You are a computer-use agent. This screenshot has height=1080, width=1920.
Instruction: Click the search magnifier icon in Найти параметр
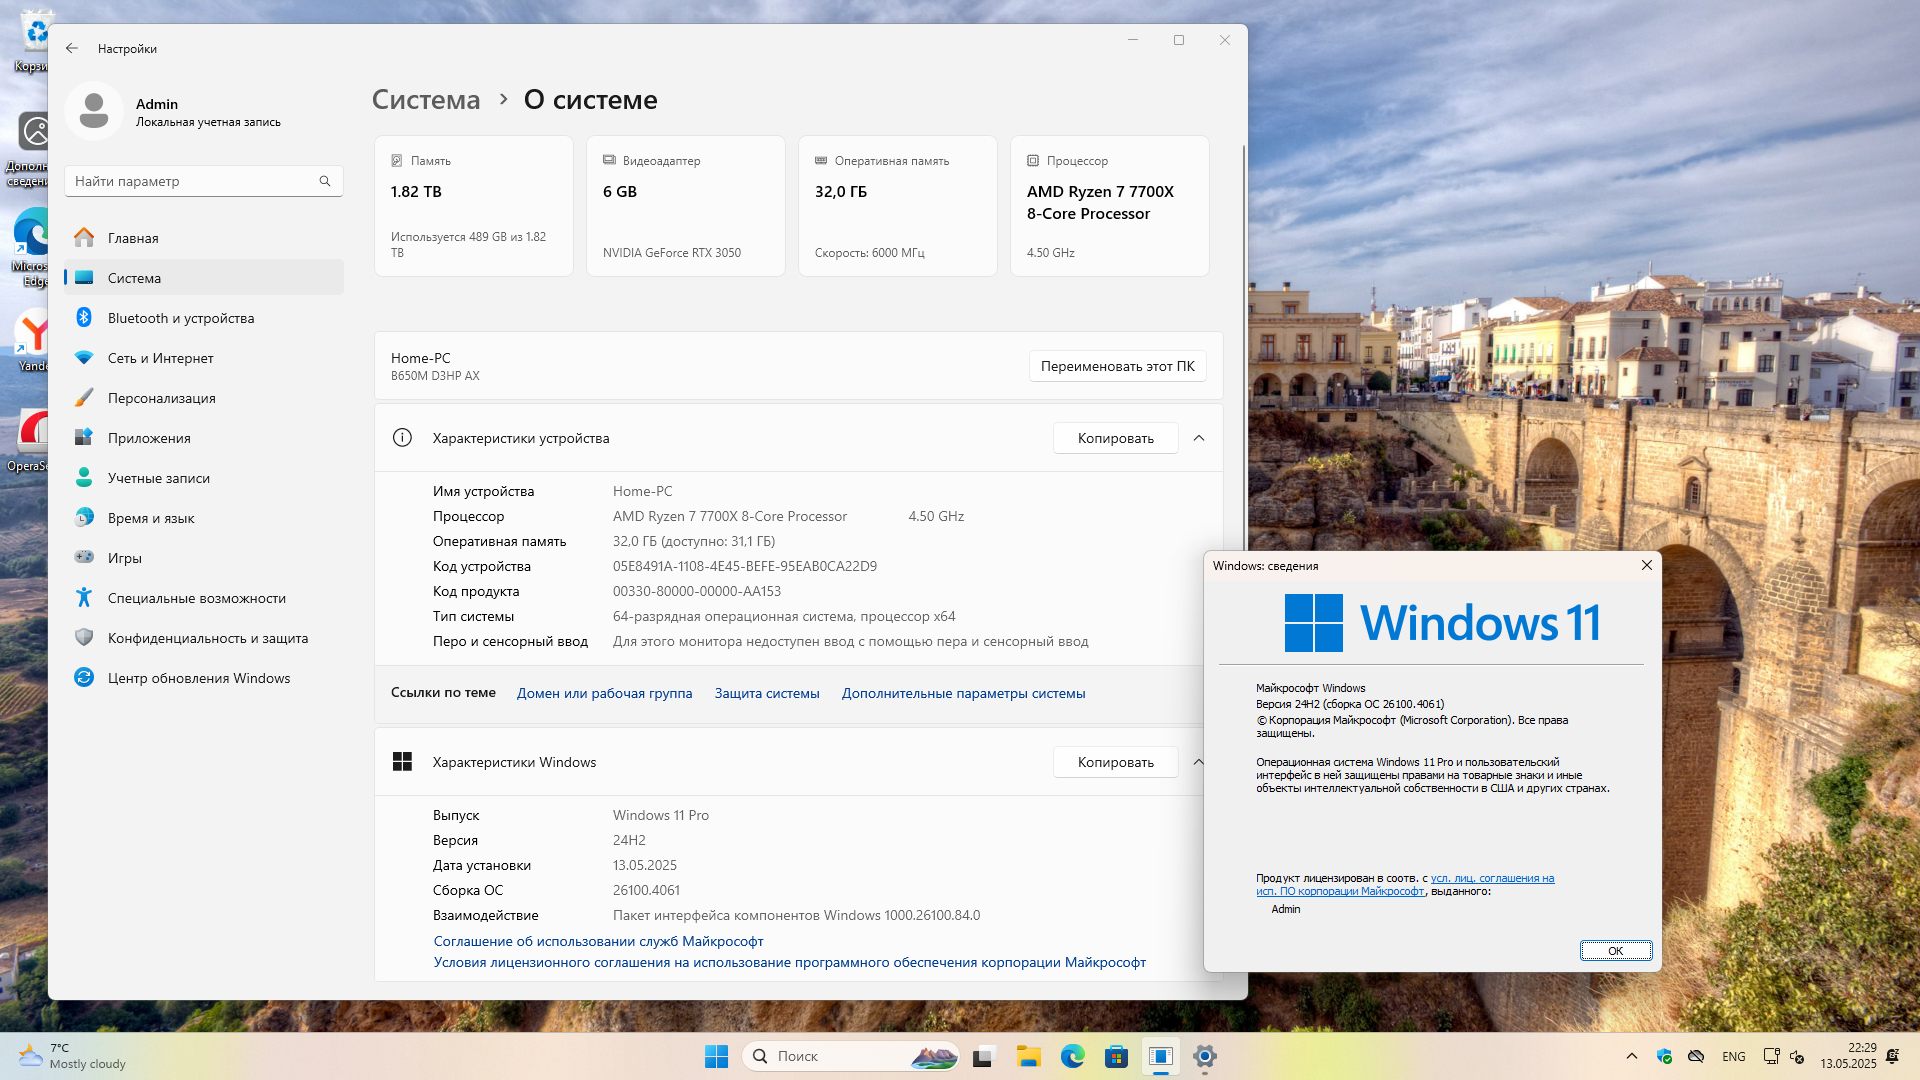(x=325, y=181)
